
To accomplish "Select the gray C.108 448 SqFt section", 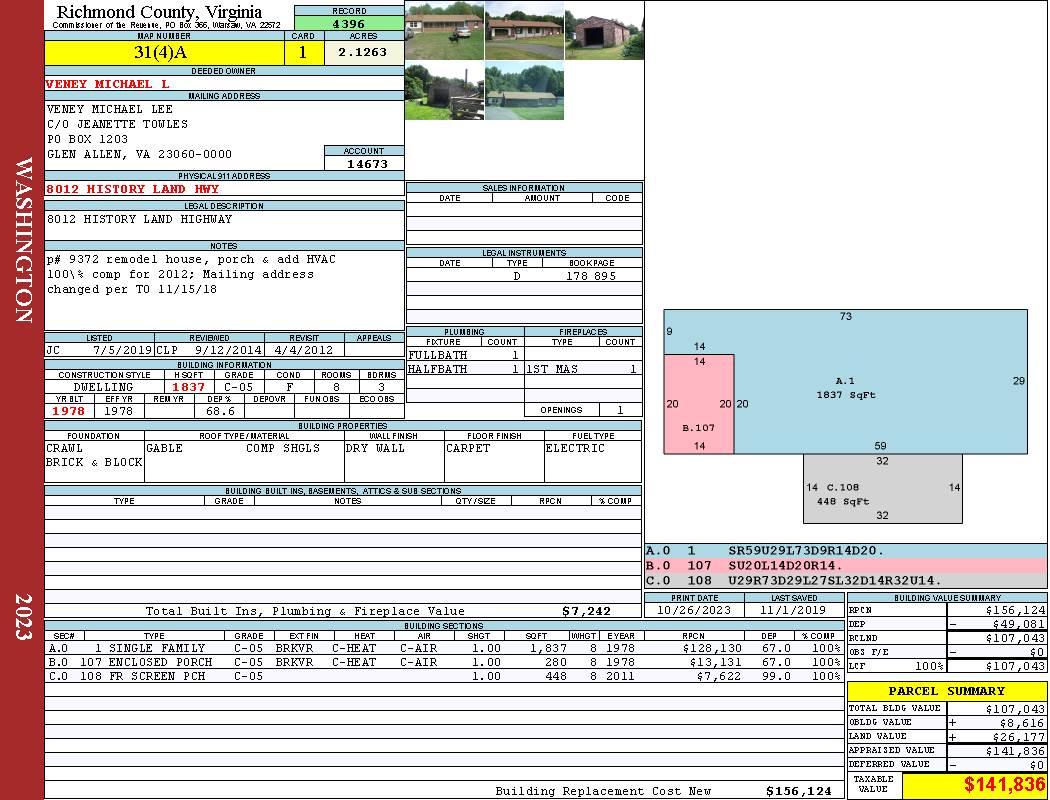I will (883, 489).
